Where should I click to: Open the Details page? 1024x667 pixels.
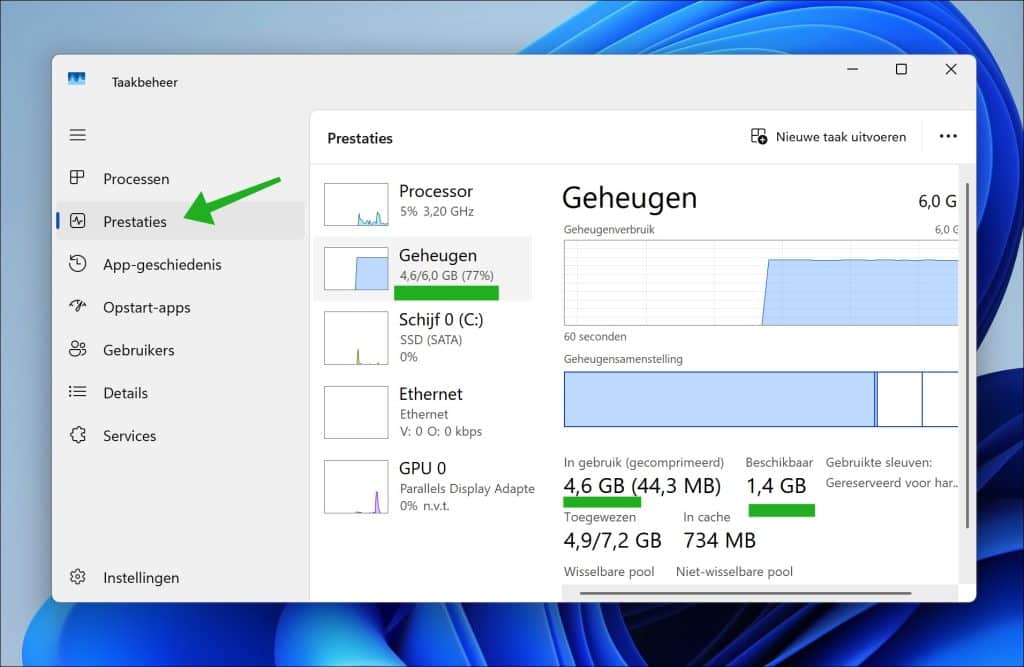[x=180, y=393]
